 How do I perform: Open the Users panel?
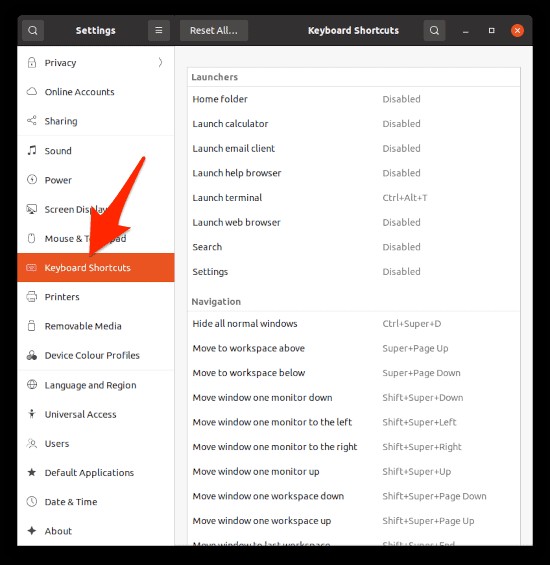[x=96, y=443]
